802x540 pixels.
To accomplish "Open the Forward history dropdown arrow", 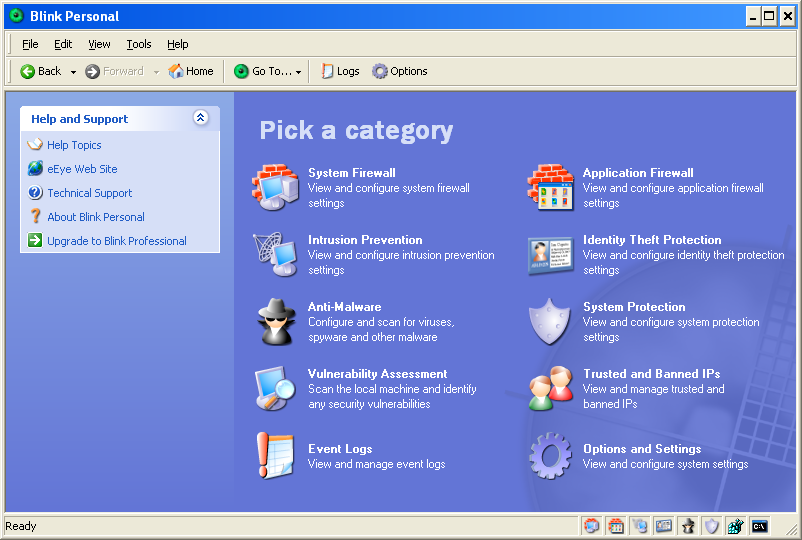I will [156, 72].
